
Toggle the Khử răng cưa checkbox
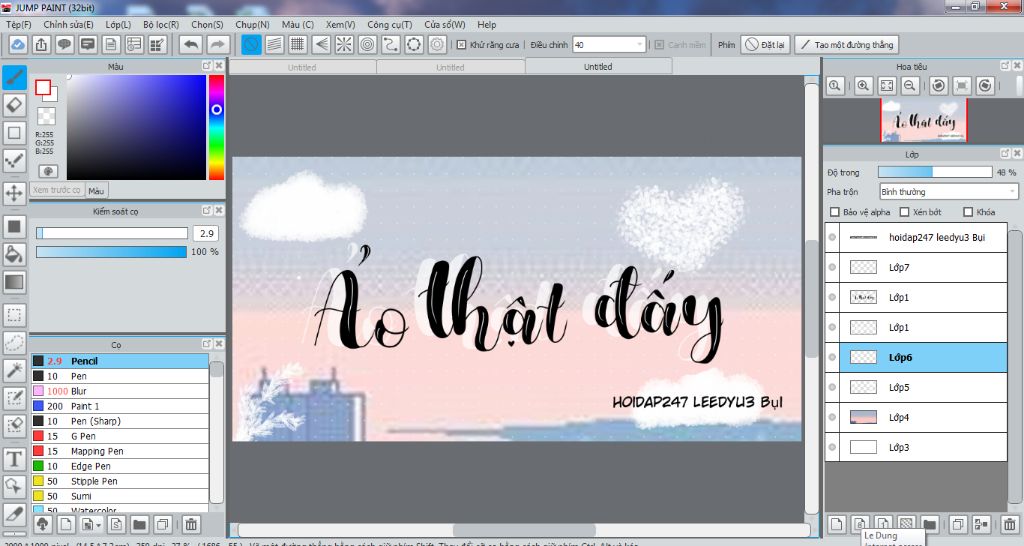tap(461, 45)
